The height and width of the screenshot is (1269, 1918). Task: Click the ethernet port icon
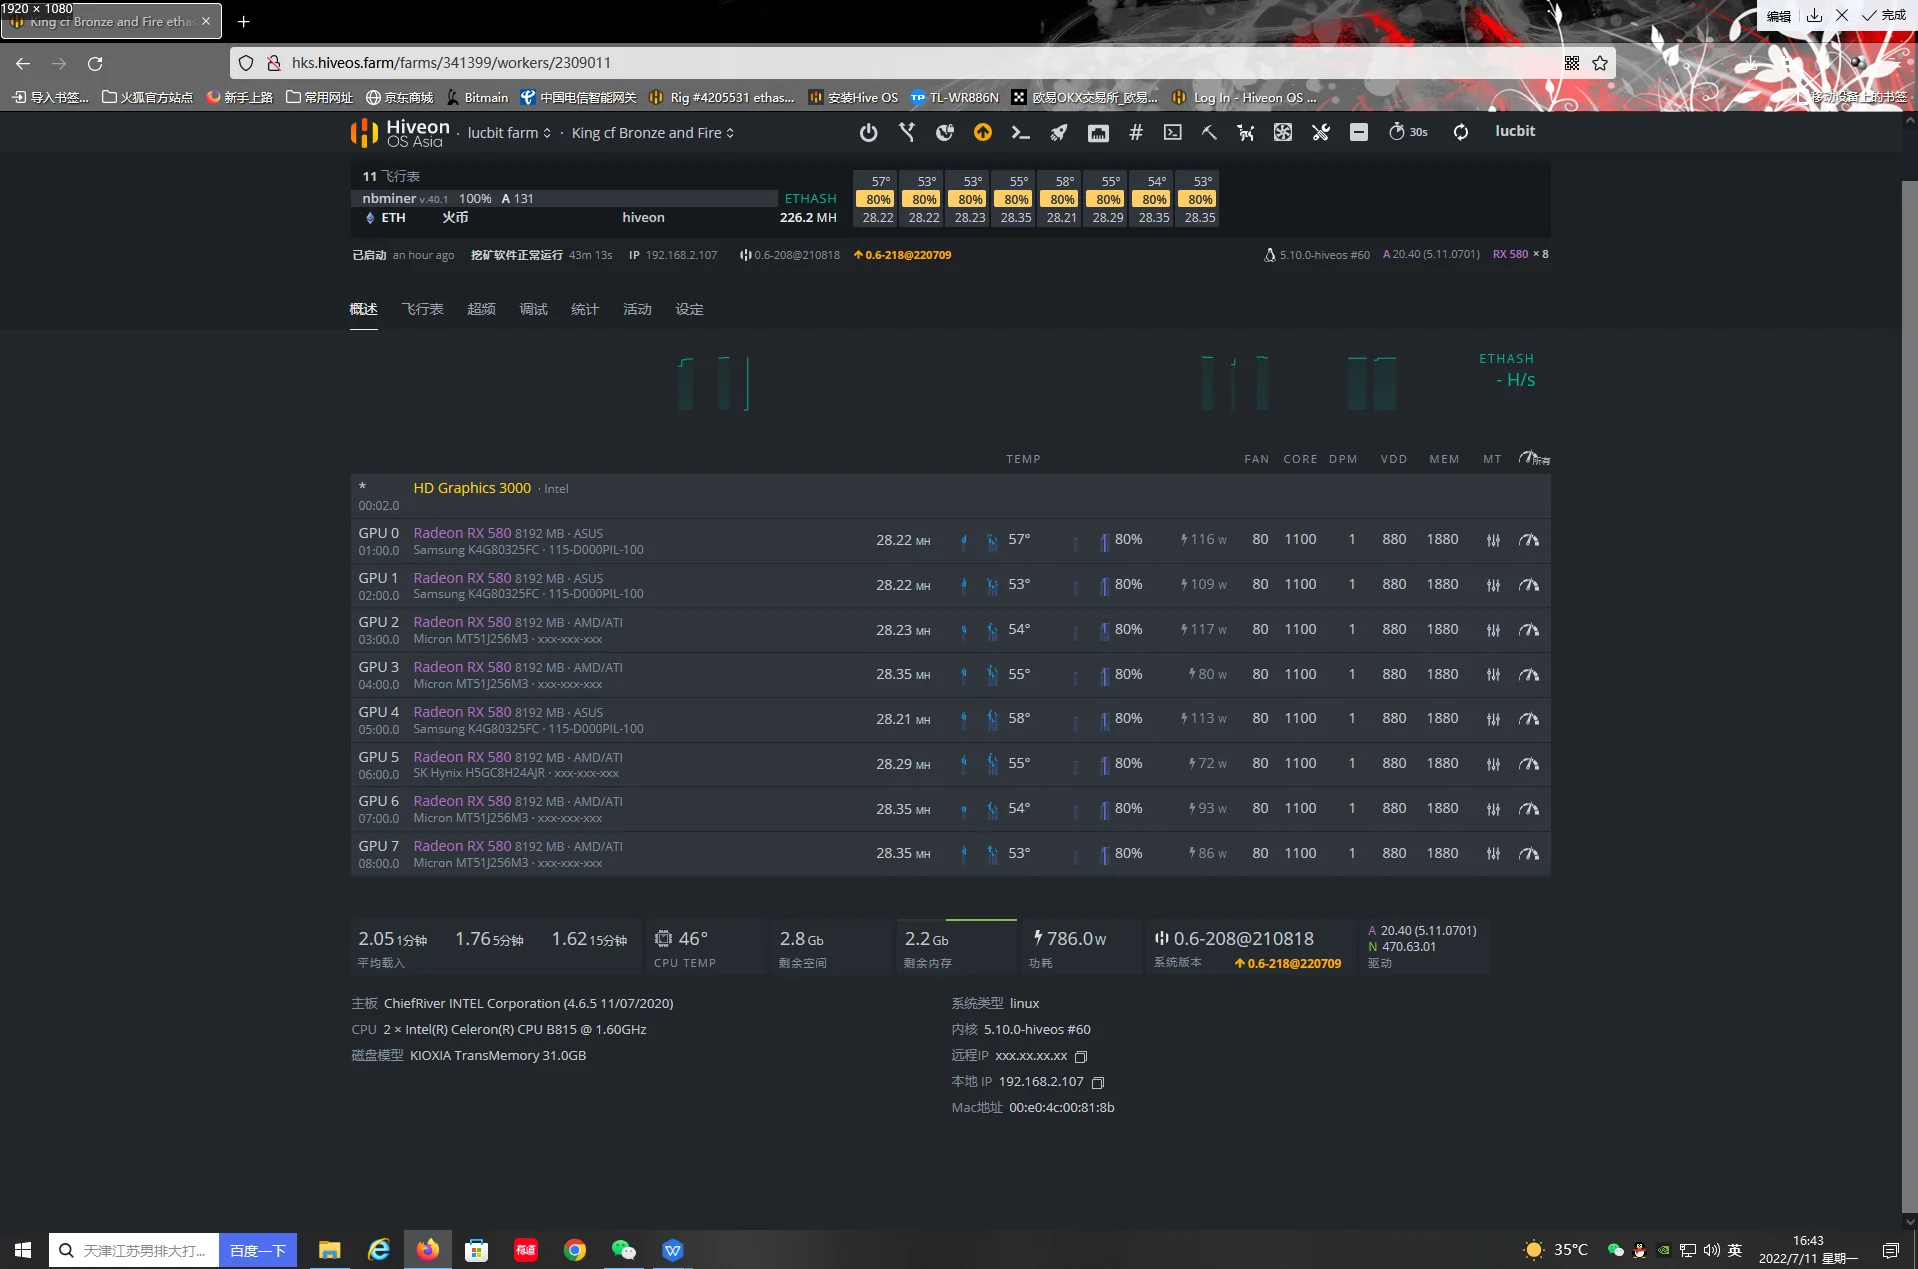coord(1098,132)
